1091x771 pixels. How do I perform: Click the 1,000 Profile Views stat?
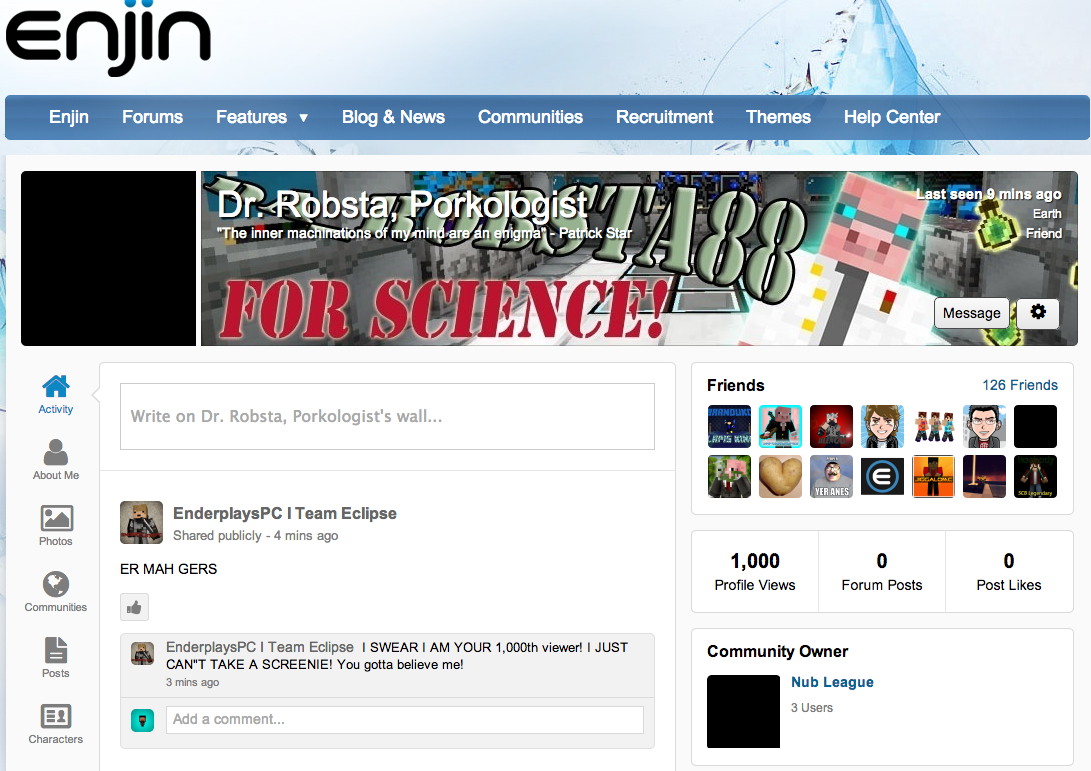[x=755, y=572]
